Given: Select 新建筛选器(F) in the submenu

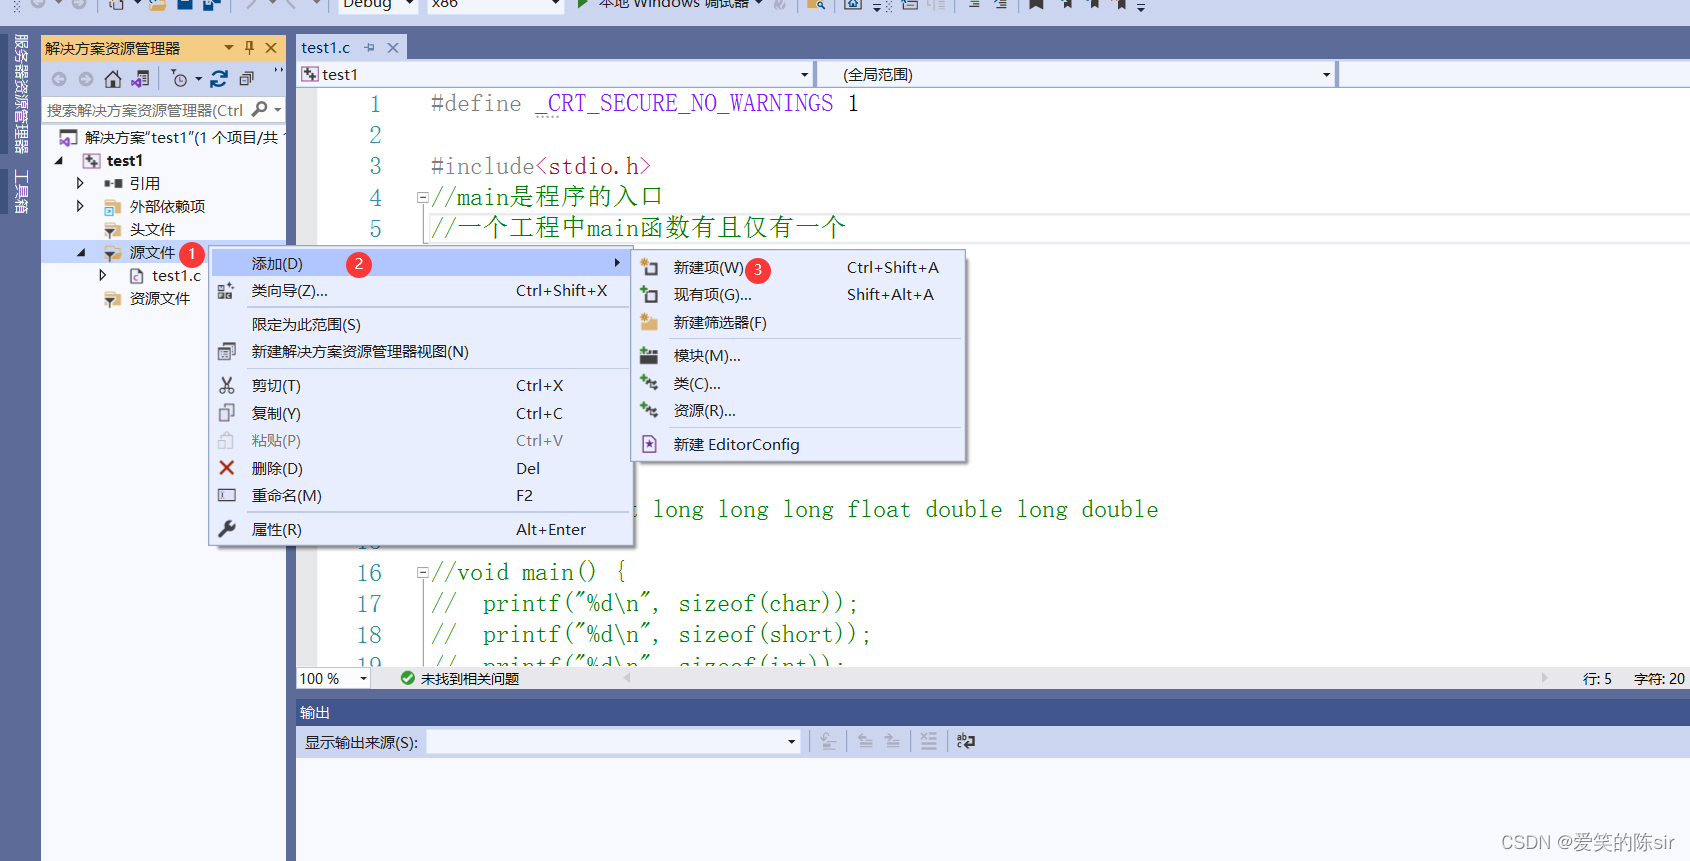Looking at the screenshot, I should click(x=798, y=322).
